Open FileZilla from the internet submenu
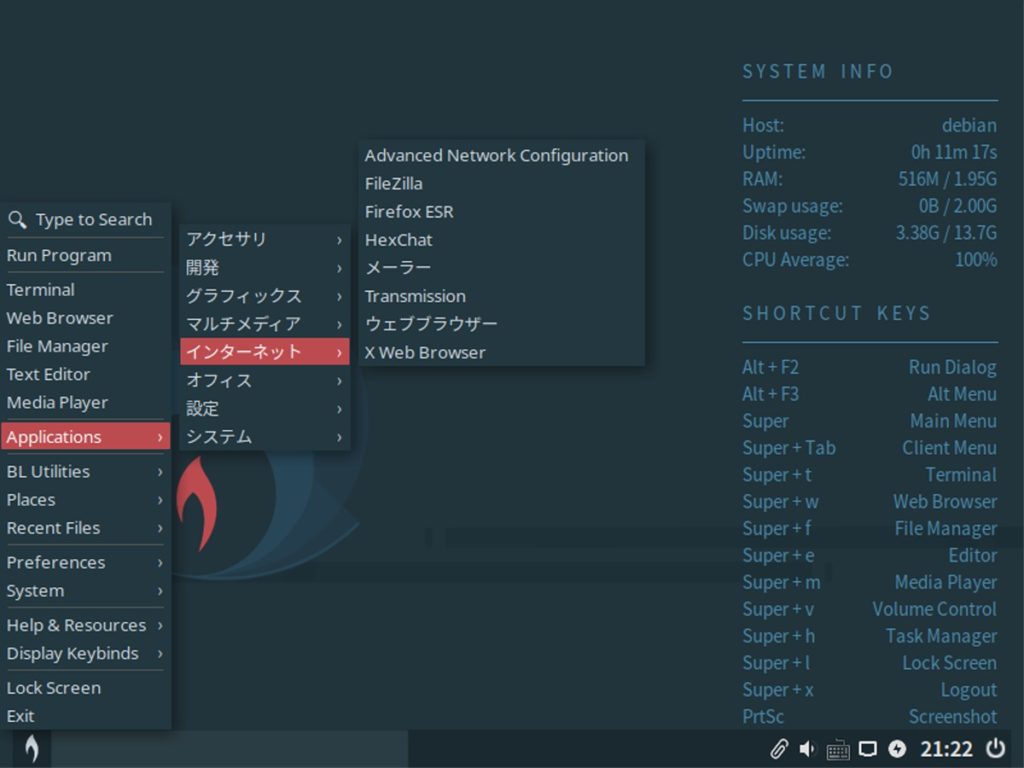Screen dimensions: 1024x768 (x=394, y=183)
